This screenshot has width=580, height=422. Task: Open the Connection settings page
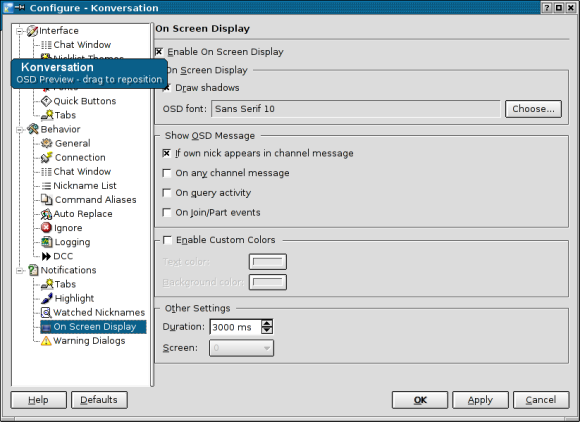(80, 158)
